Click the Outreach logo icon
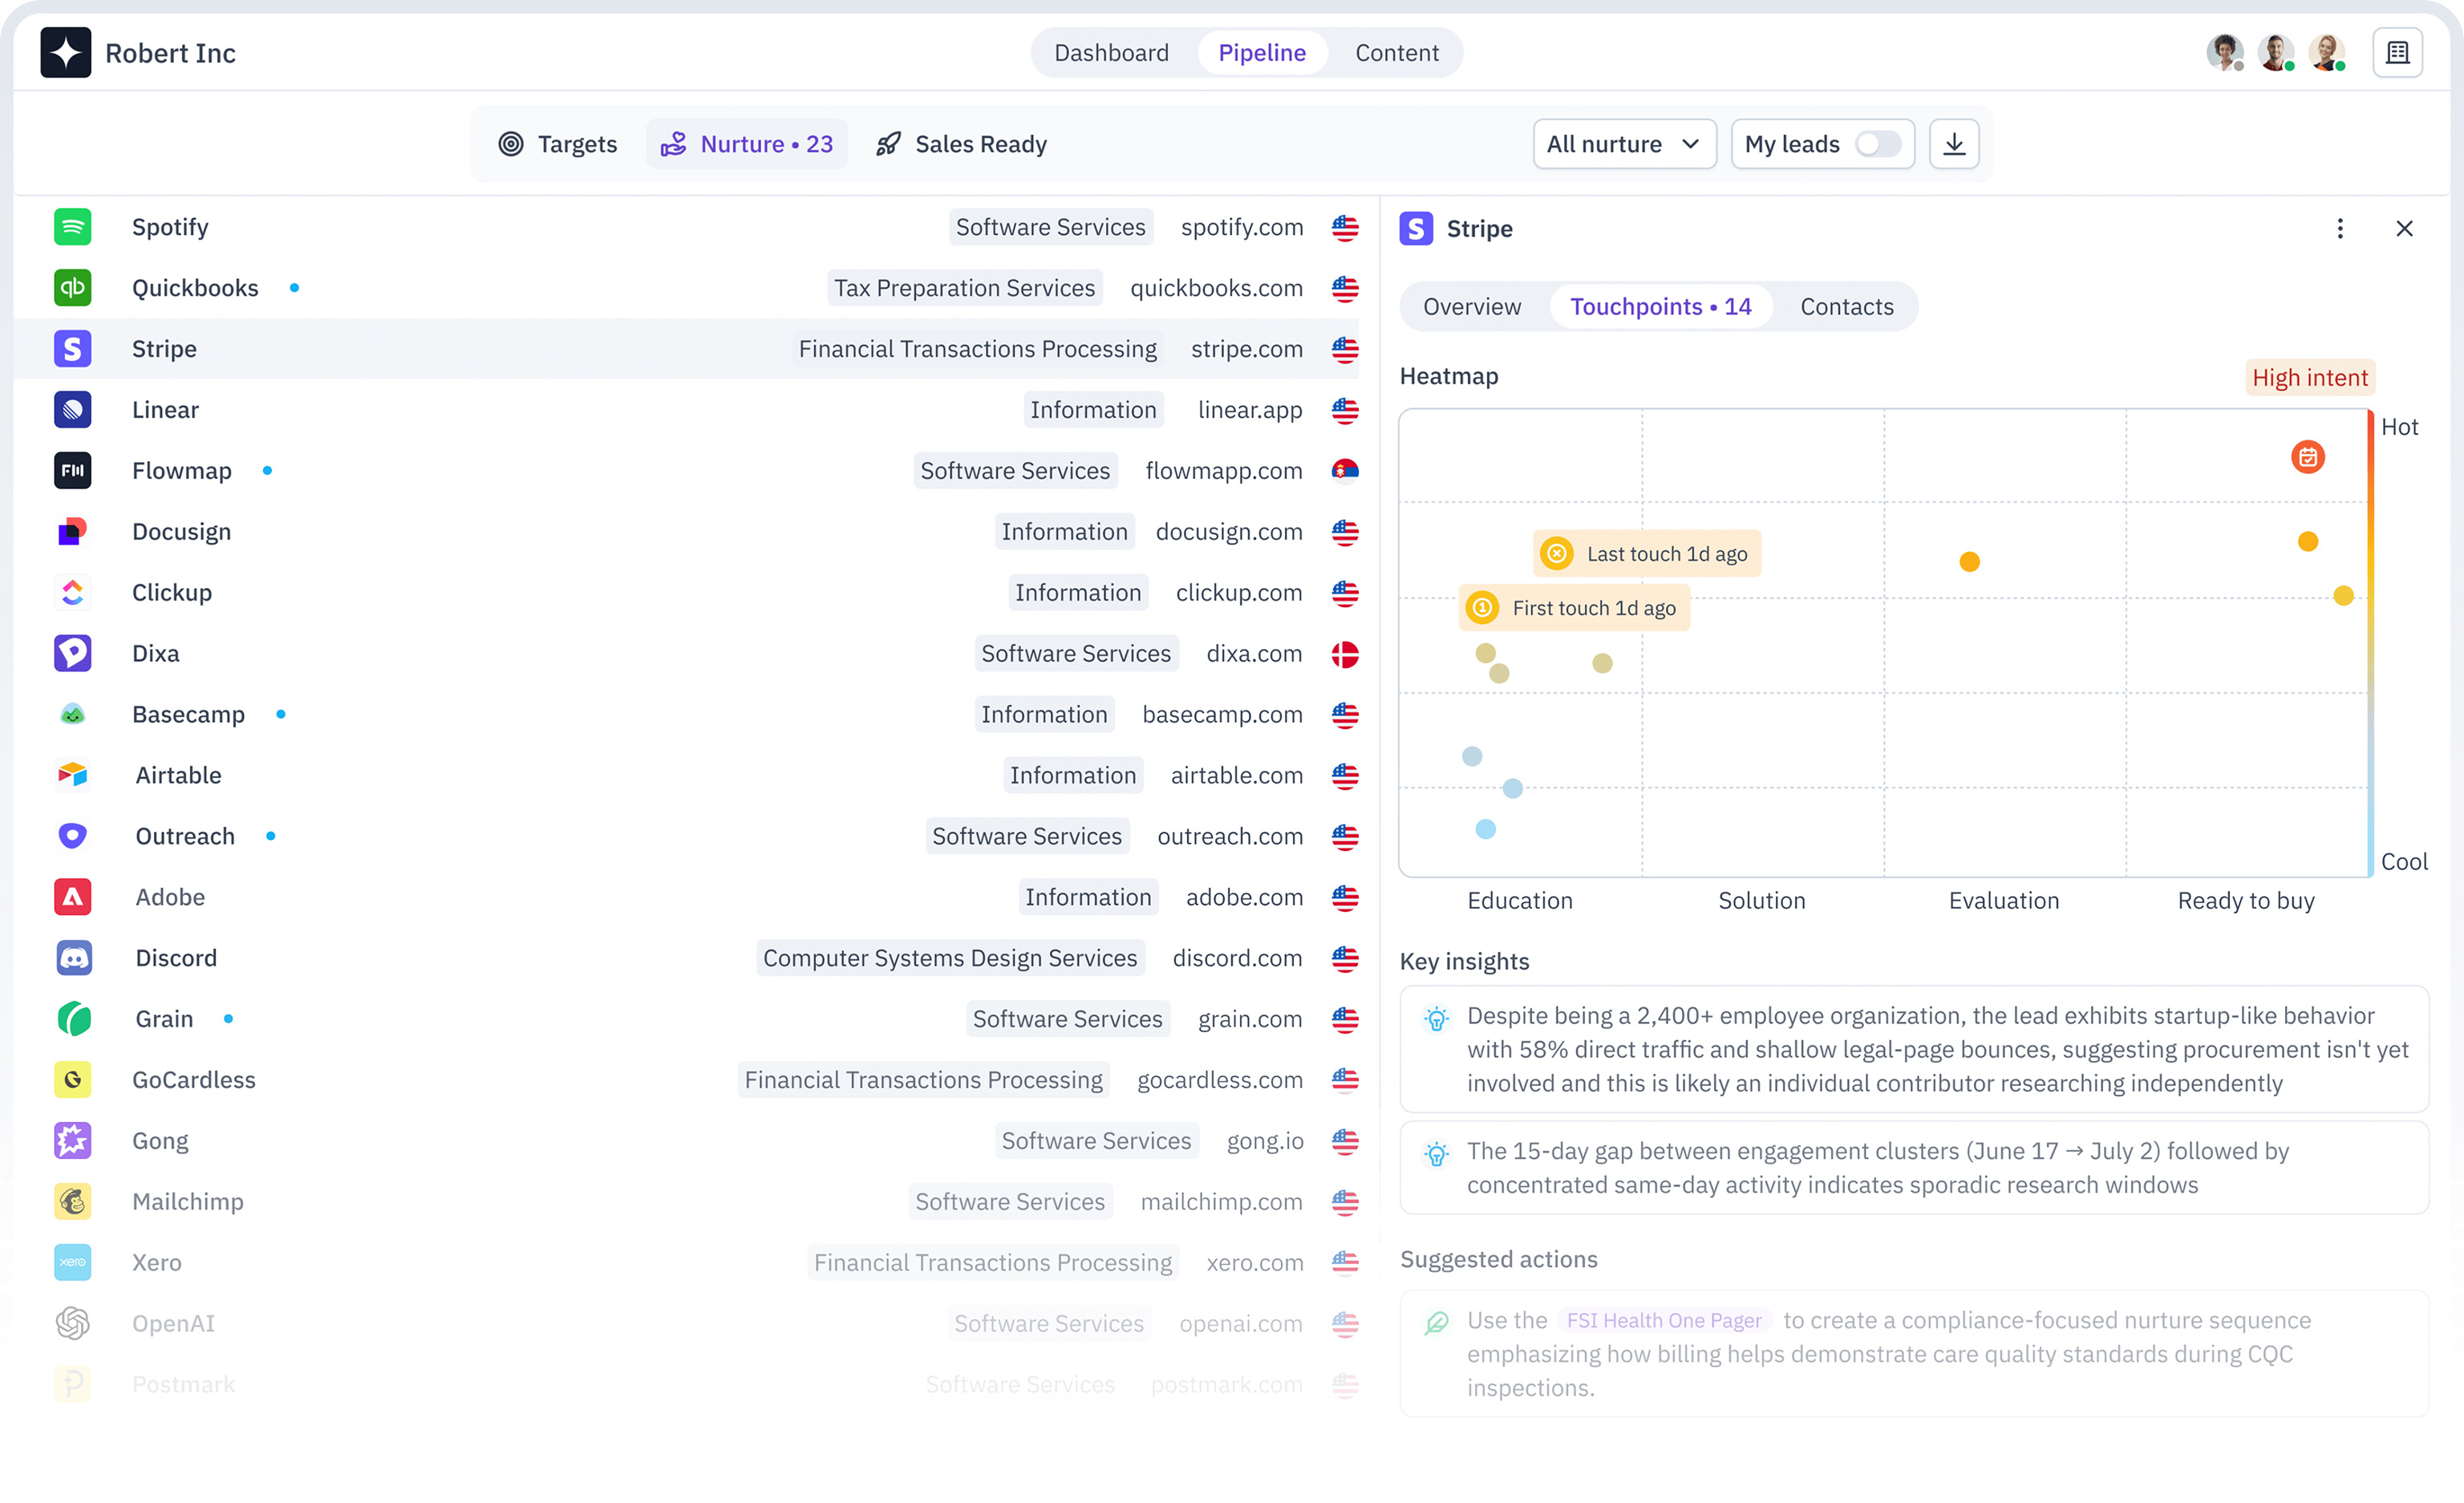 tap(73, 836)
